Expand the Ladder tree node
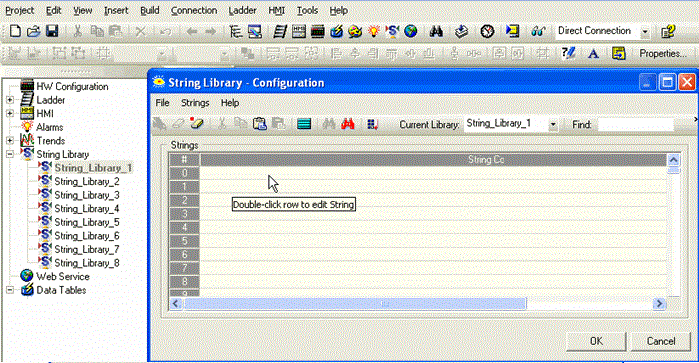 click(10, 100)
